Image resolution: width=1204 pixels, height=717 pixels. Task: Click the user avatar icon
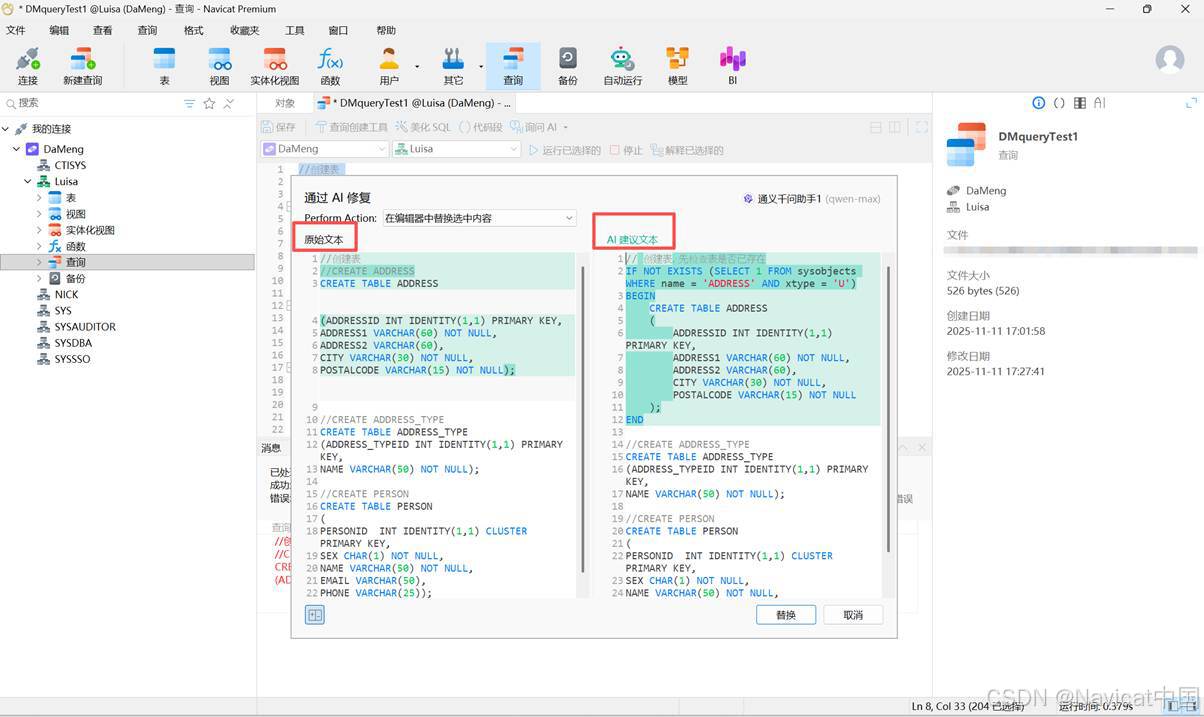point(1170,59)
